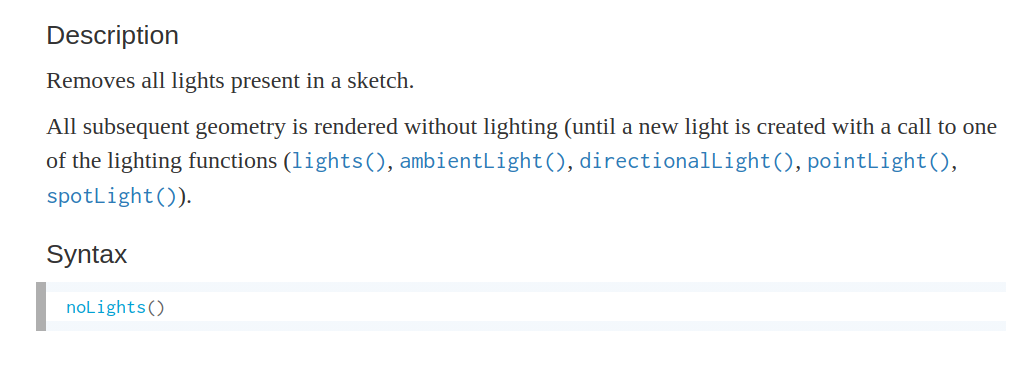This screenshot has height=375, width=1035.
Task: Click the Description section heading
Action: 112,36
